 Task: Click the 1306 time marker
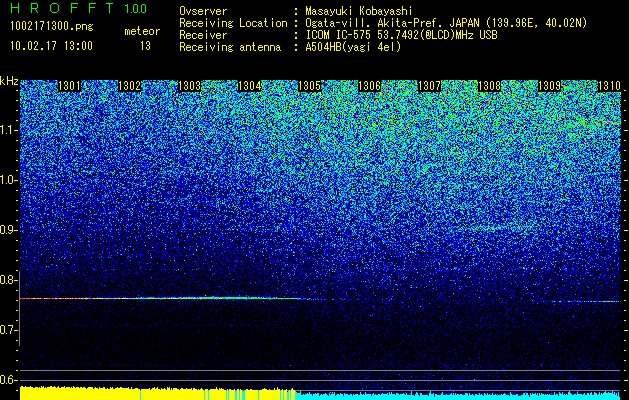click(x=369, y=86)
